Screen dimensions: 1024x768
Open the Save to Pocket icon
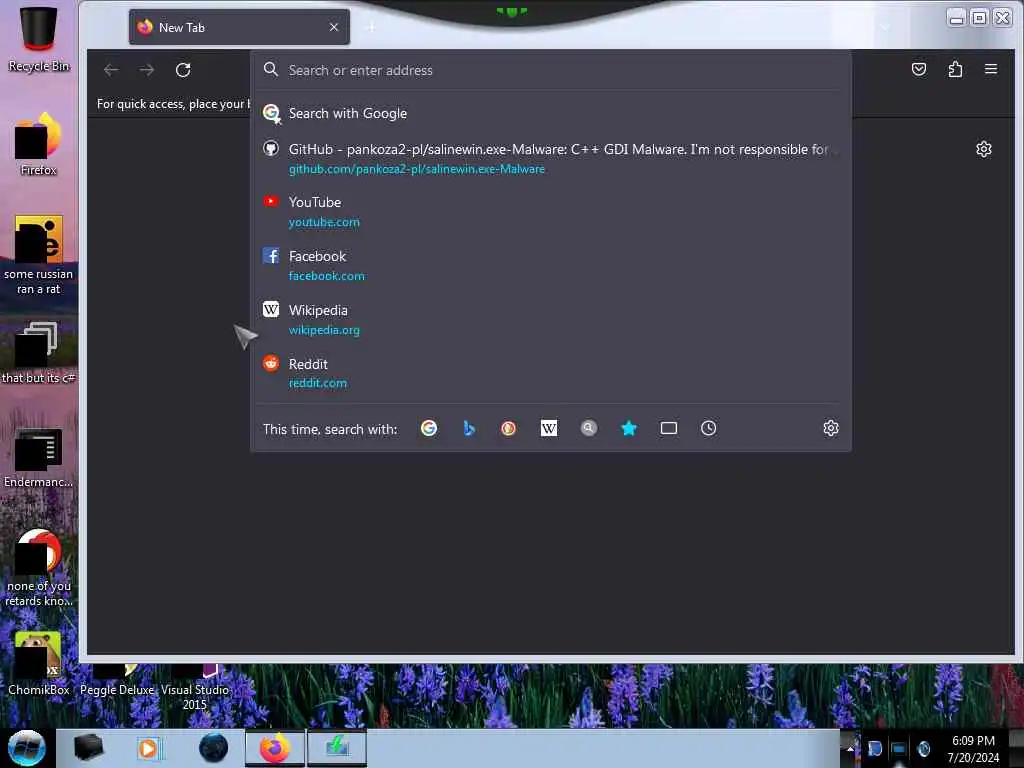pos(919,69)
